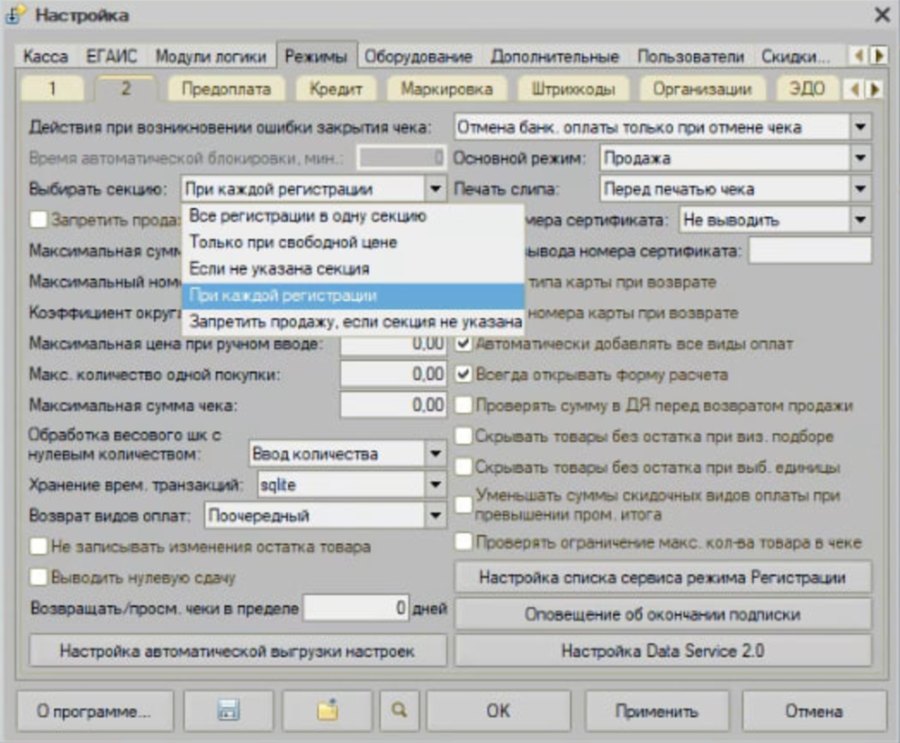This screenshot has height=743, width=900.
Task: Open 'Настройка Data Service 2.0'
Action: click(663, 651)
